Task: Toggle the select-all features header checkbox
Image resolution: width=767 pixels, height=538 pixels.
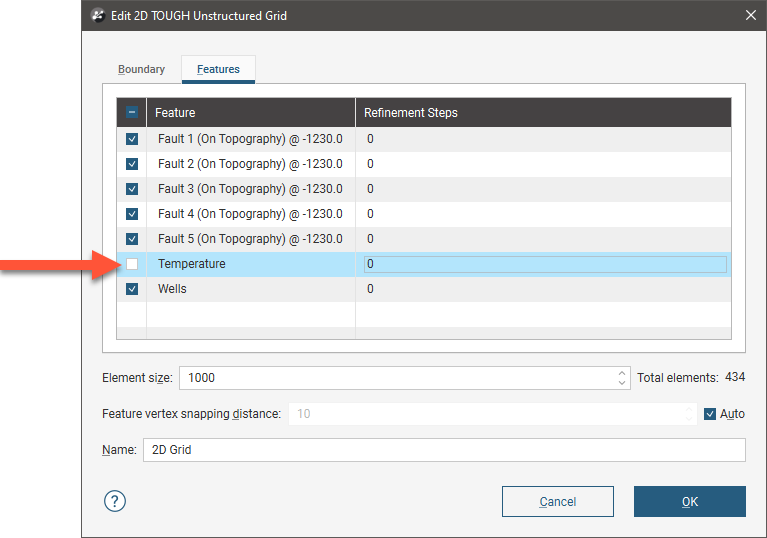Action: (132, 113)
